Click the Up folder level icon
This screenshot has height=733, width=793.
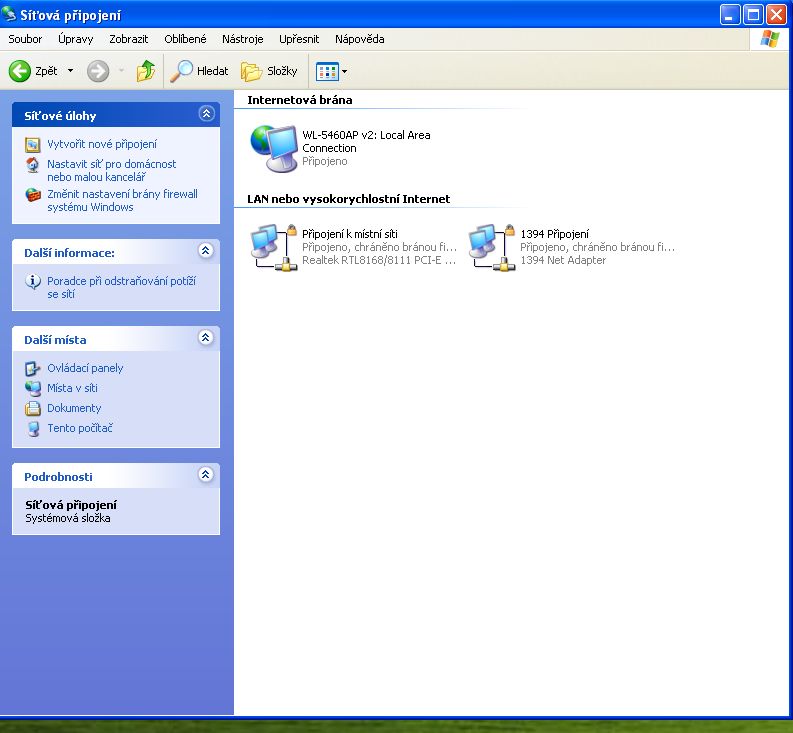[x=146, y=71]
